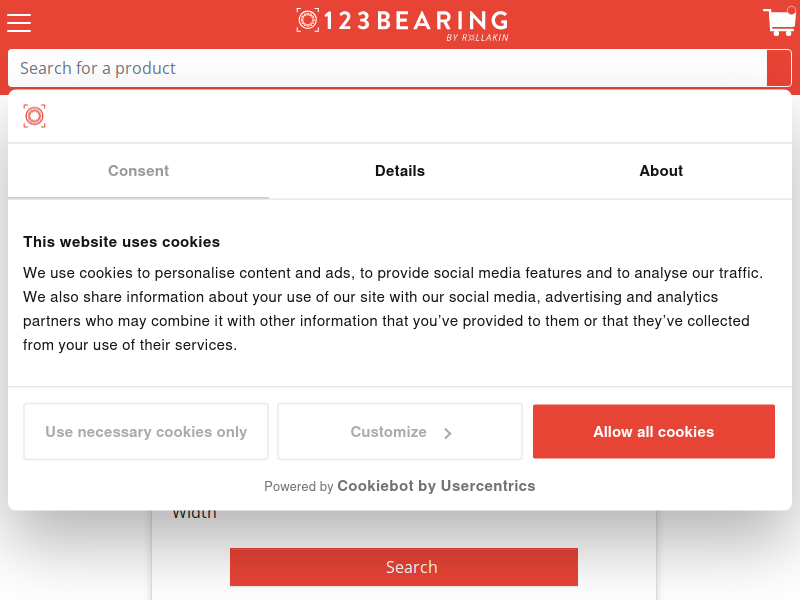Viewport: 800px width, 600px height.
Task: Accept with Allow all cookies
Action: tap(654, 432)
